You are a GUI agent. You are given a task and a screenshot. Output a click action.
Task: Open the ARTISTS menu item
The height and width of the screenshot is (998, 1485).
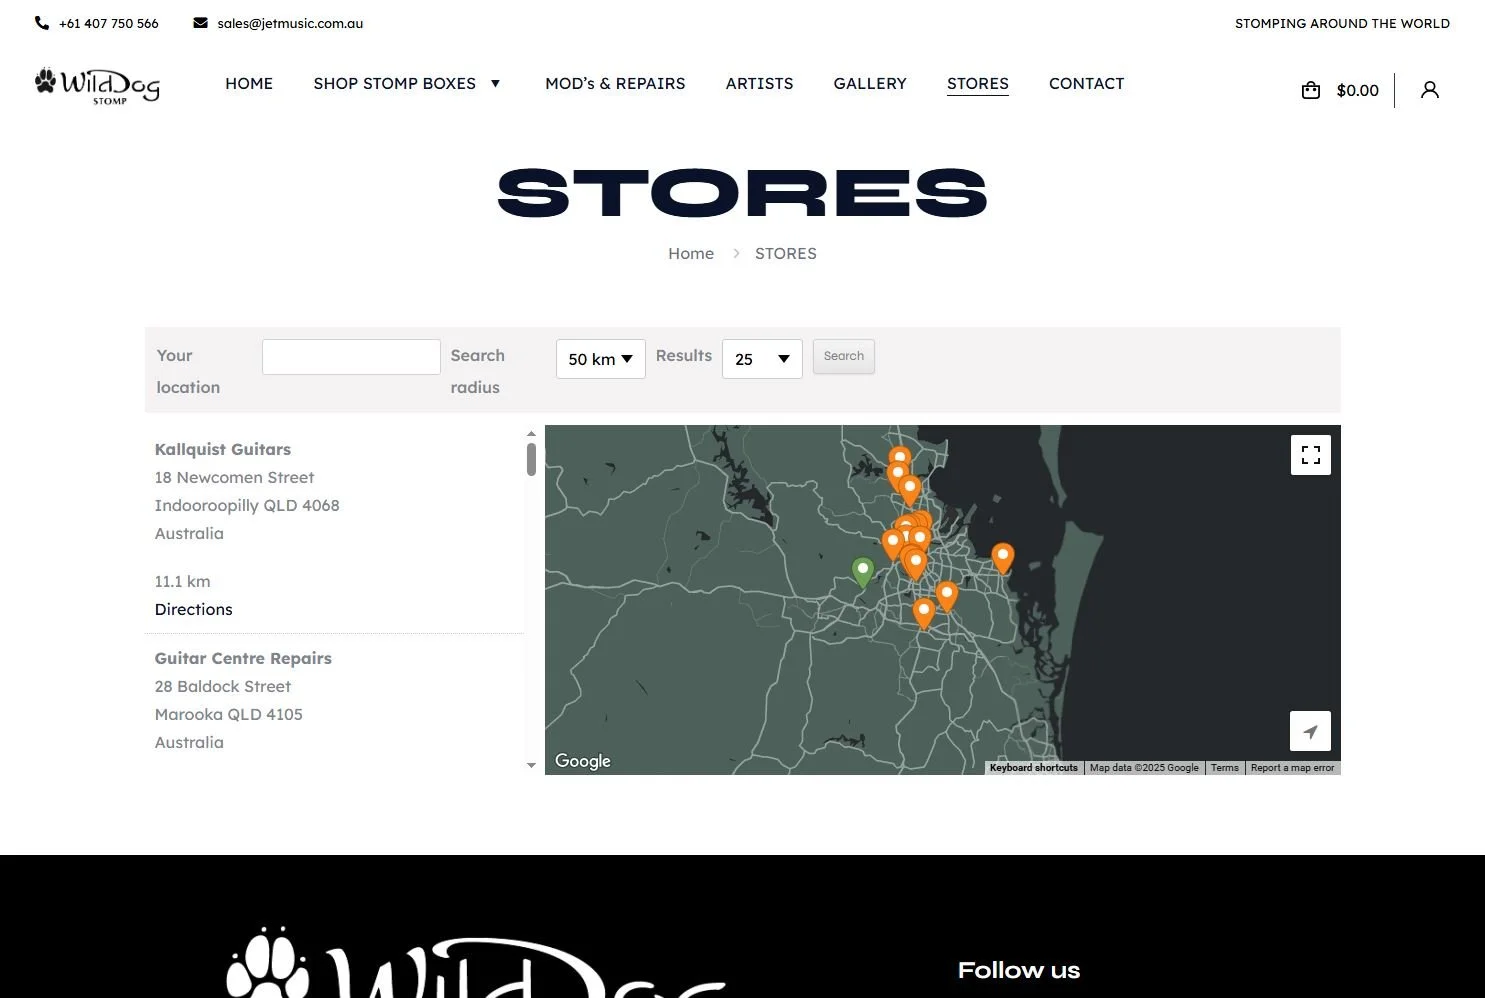pos(759,83)
